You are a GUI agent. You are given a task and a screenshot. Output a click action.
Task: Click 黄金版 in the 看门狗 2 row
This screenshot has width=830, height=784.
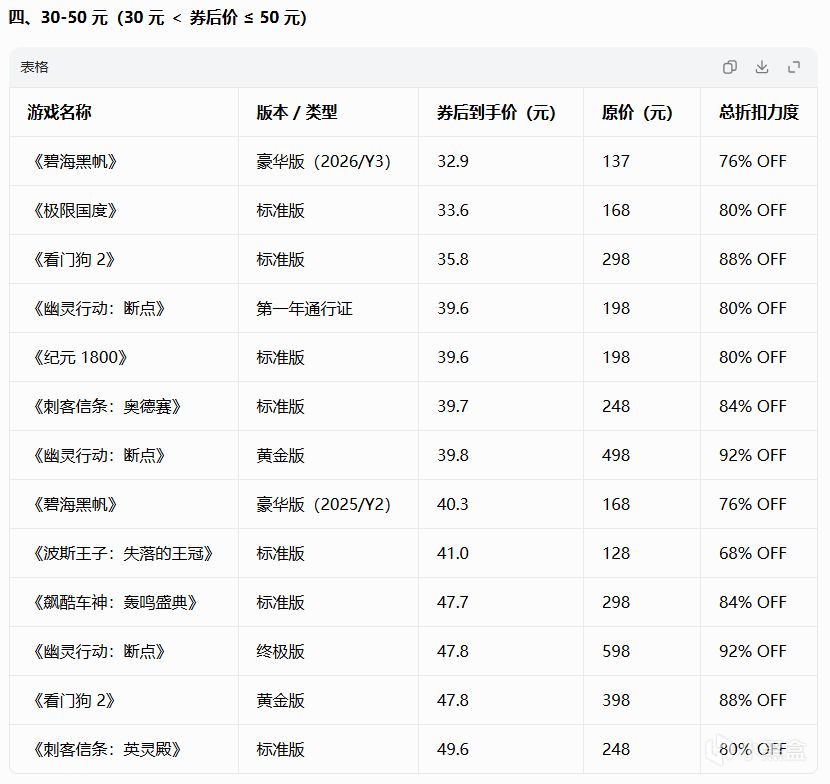[x=281, y=700]
